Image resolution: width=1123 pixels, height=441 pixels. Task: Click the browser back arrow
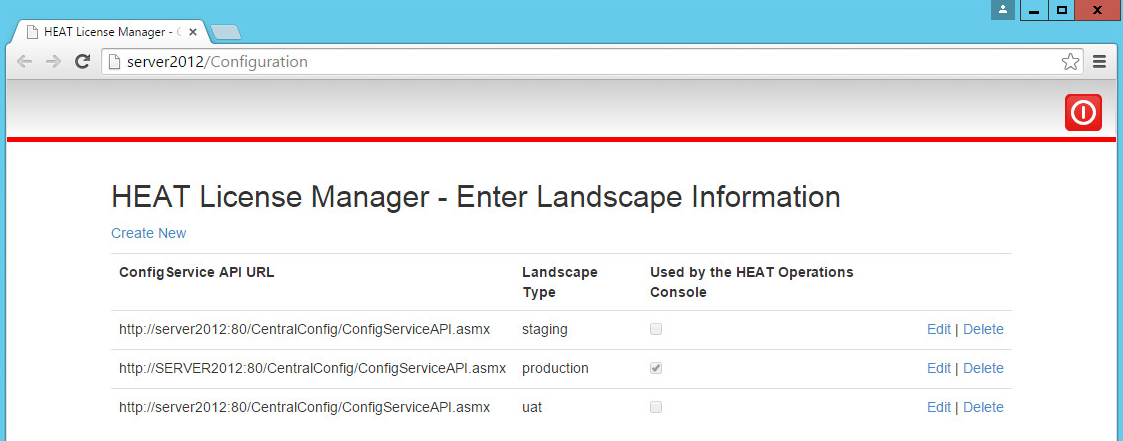tap(25, 62)
